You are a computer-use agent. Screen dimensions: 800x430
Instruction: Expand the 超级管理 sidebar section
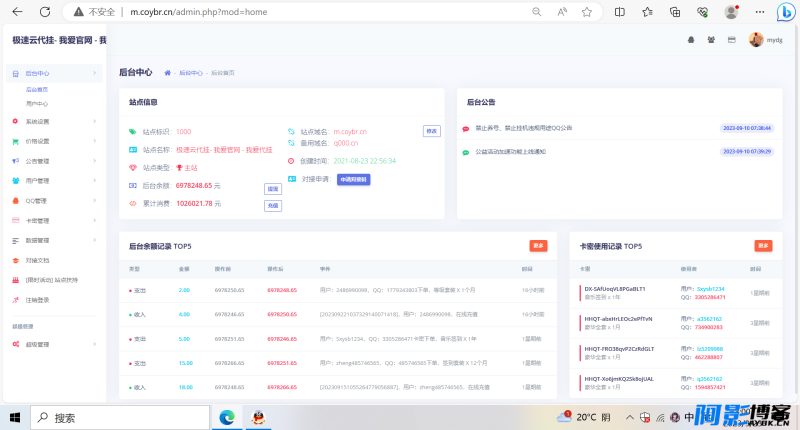coord(54,344)
